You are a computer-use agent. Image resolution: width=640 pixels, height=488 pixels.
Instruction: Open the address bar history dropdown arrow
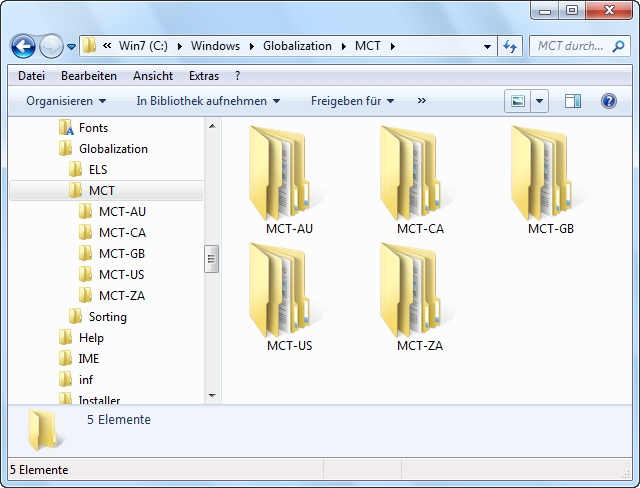click(x=487, y=46)
